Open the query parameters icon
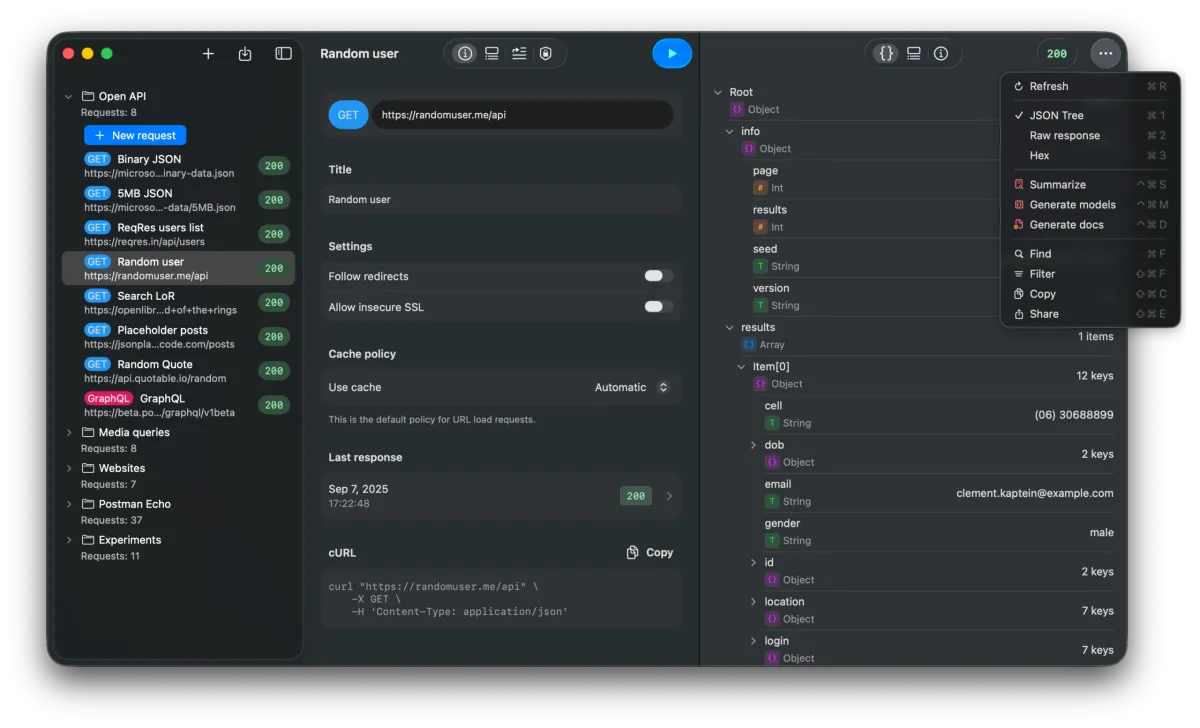The height and width of the screenshot is (728, 1200). coord(518,53)
